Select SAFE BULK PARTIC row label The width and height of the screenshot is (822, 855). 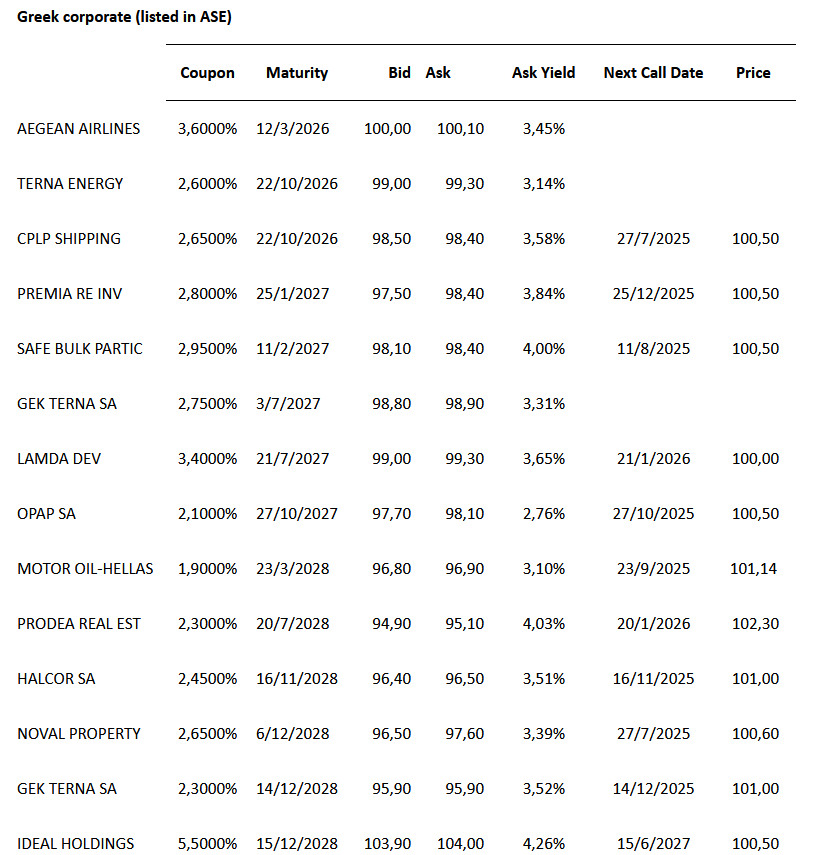click(80, 349)
